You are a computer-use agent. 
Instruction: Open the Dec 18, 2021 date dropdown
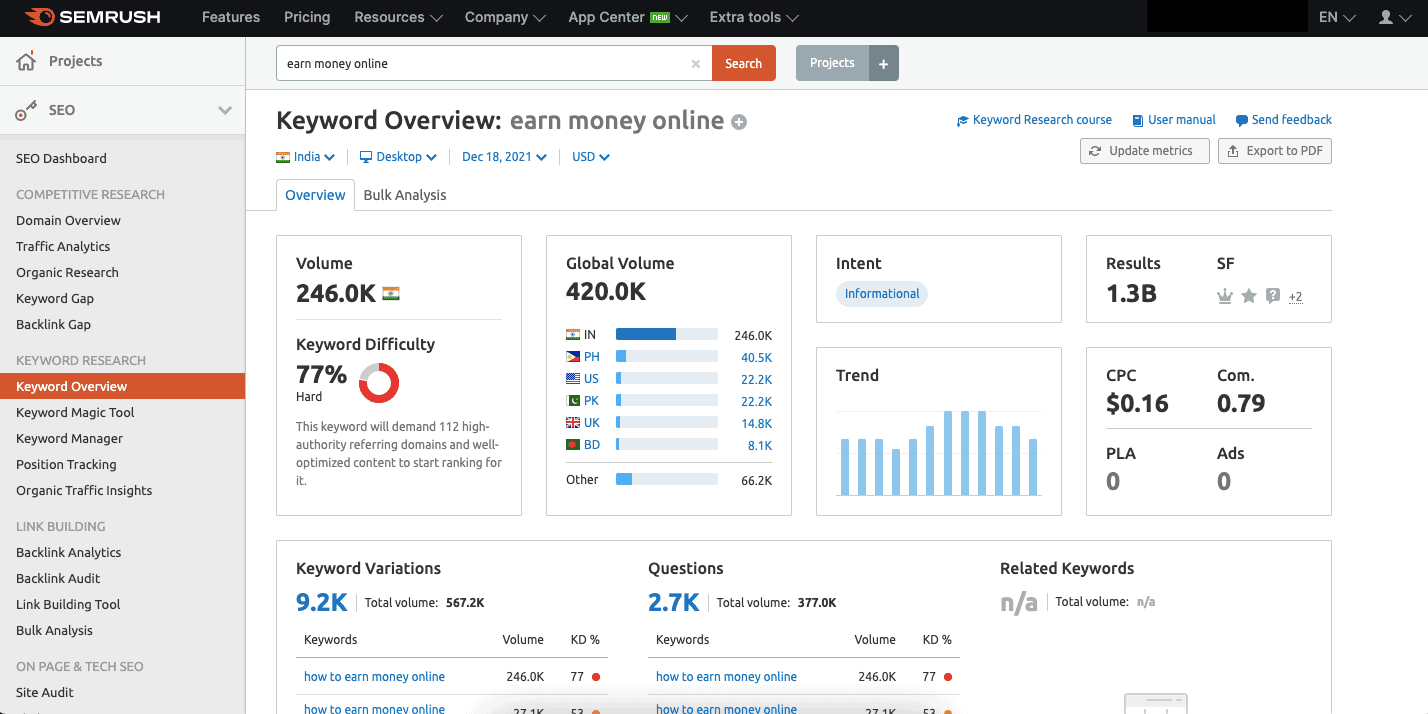[x=504, y=157]
